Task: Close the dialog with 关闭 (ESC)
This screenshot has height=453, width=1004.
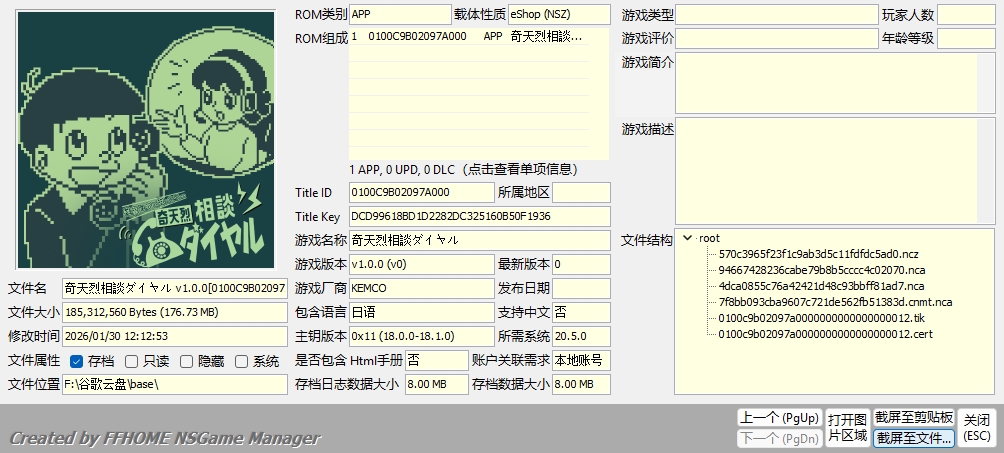Action: tap(977, 428)
